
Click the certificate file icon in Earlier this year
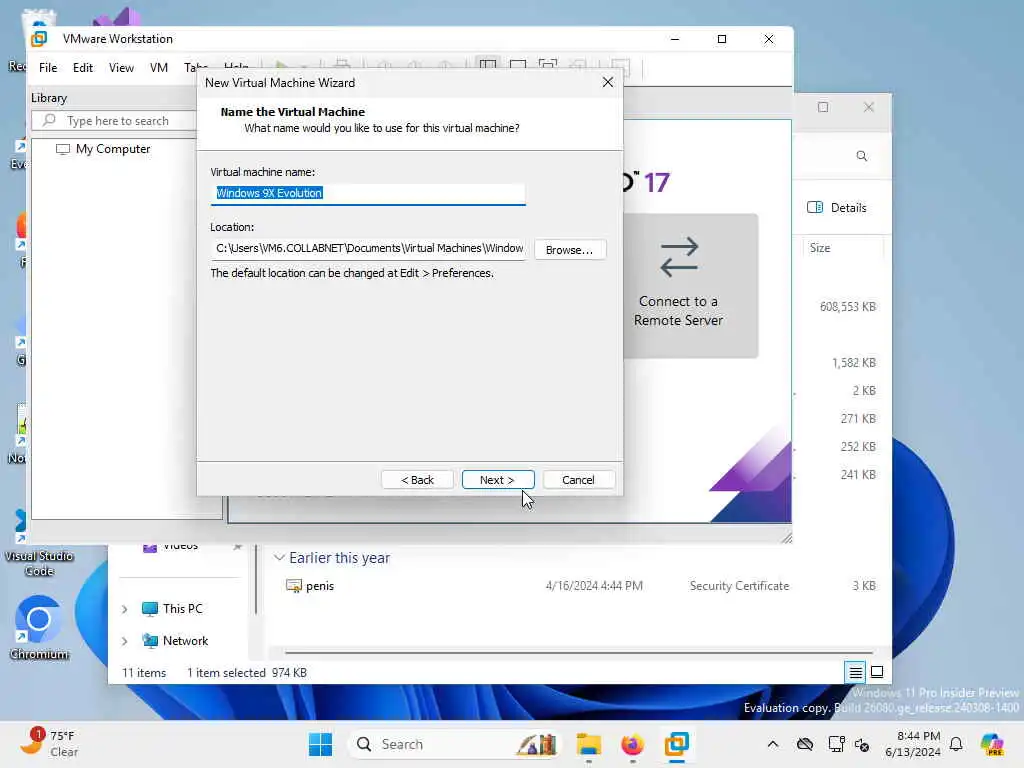294,586
